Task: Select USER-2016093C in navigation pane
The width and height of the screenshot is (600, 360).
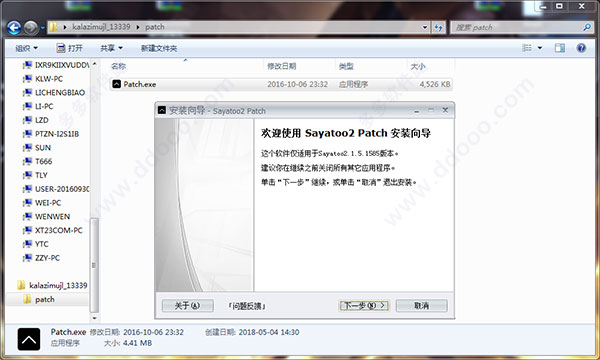Action: pos(56,189)
